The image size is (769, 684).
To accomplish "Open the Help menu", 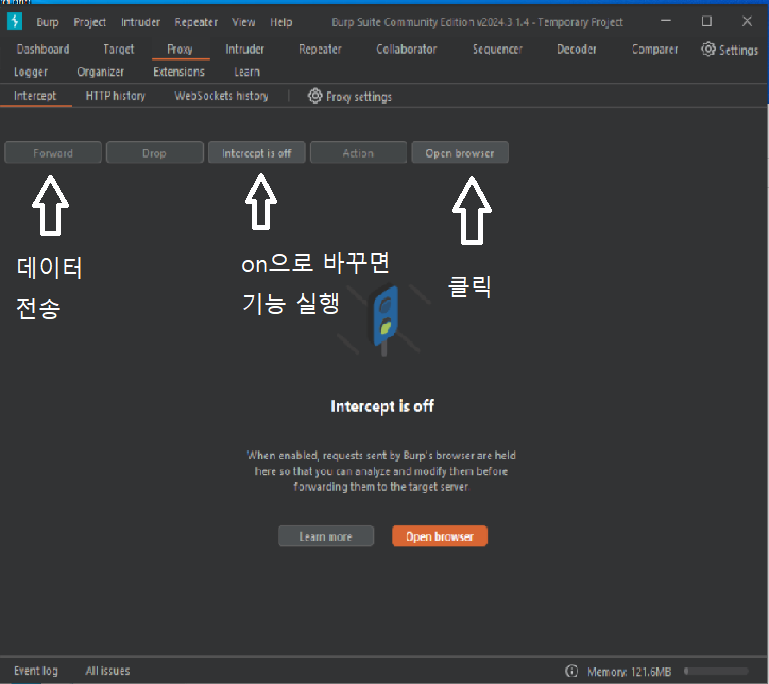I will coord(281,22).
